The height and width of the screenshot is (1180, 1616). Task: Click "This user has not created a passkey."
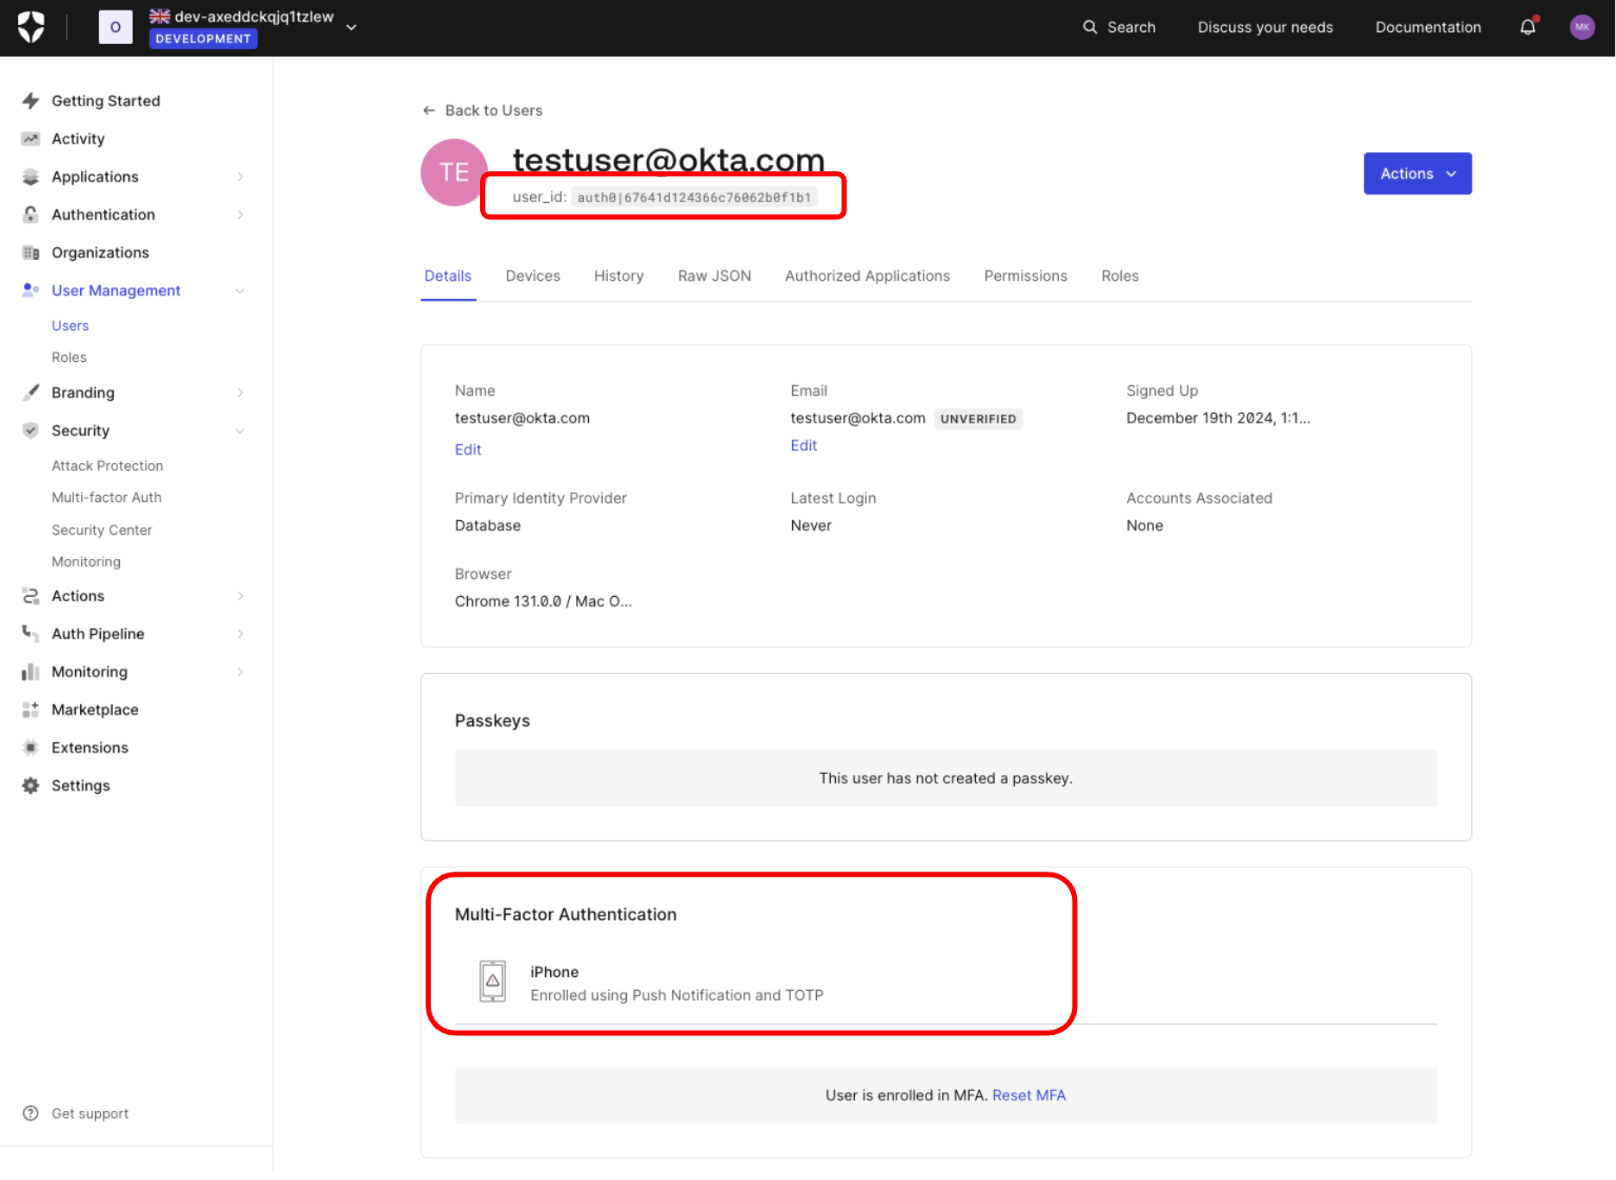tap(945, 779)
